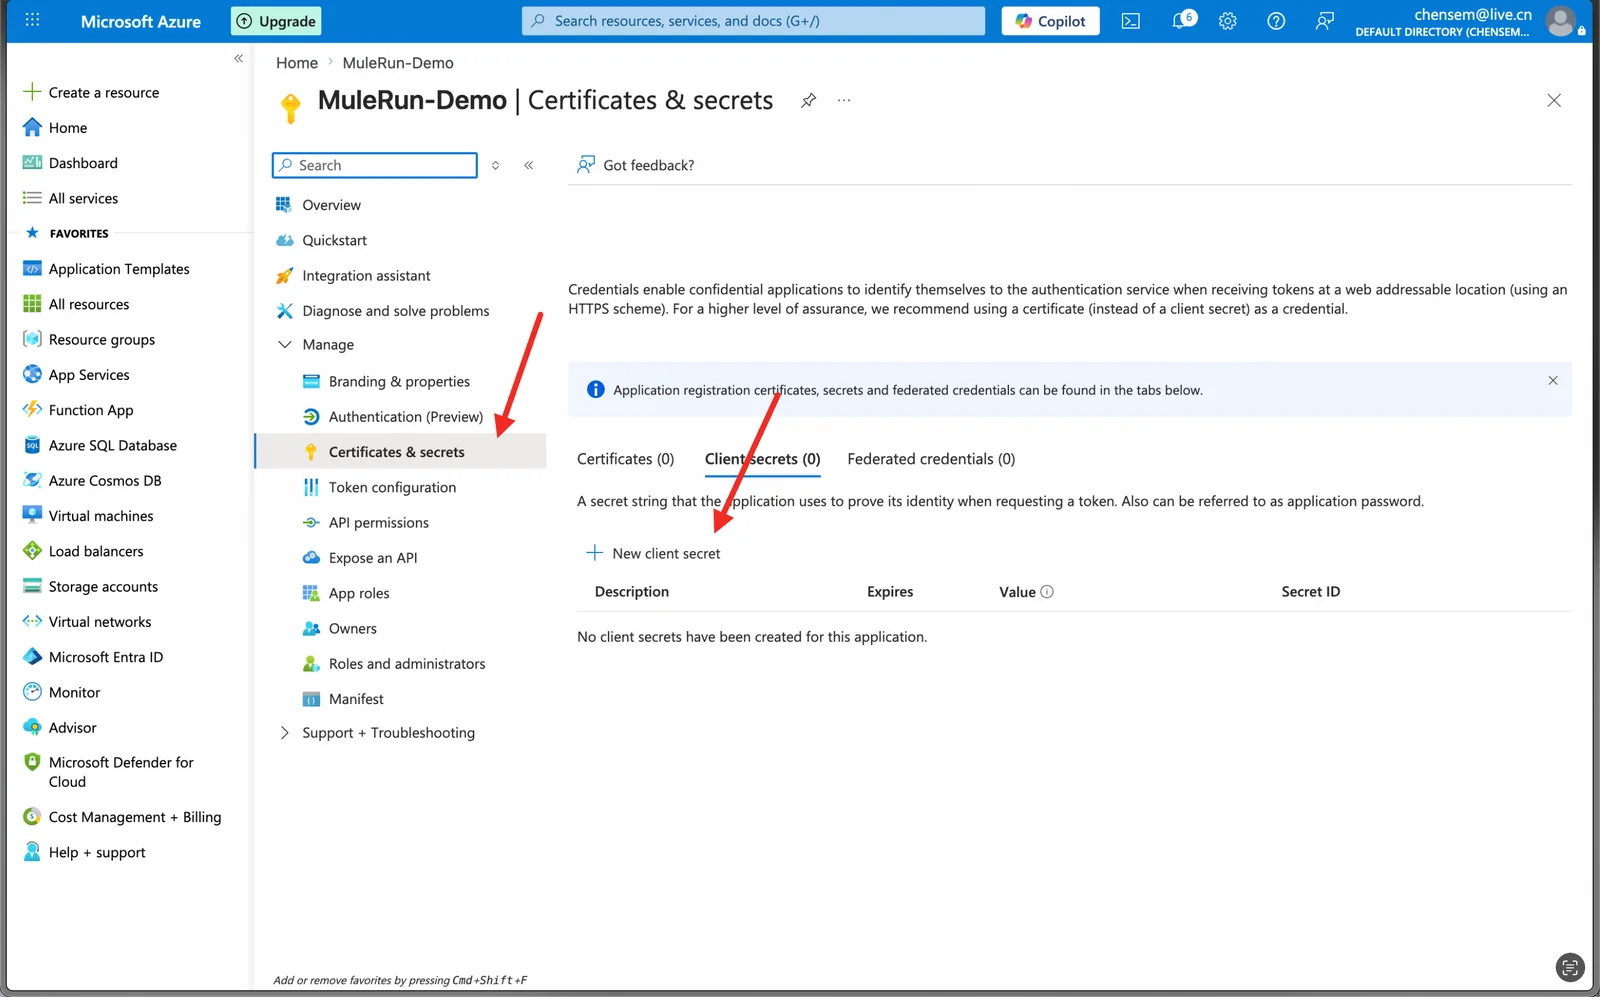Open Microsoft Entra ID favorite

106,658
